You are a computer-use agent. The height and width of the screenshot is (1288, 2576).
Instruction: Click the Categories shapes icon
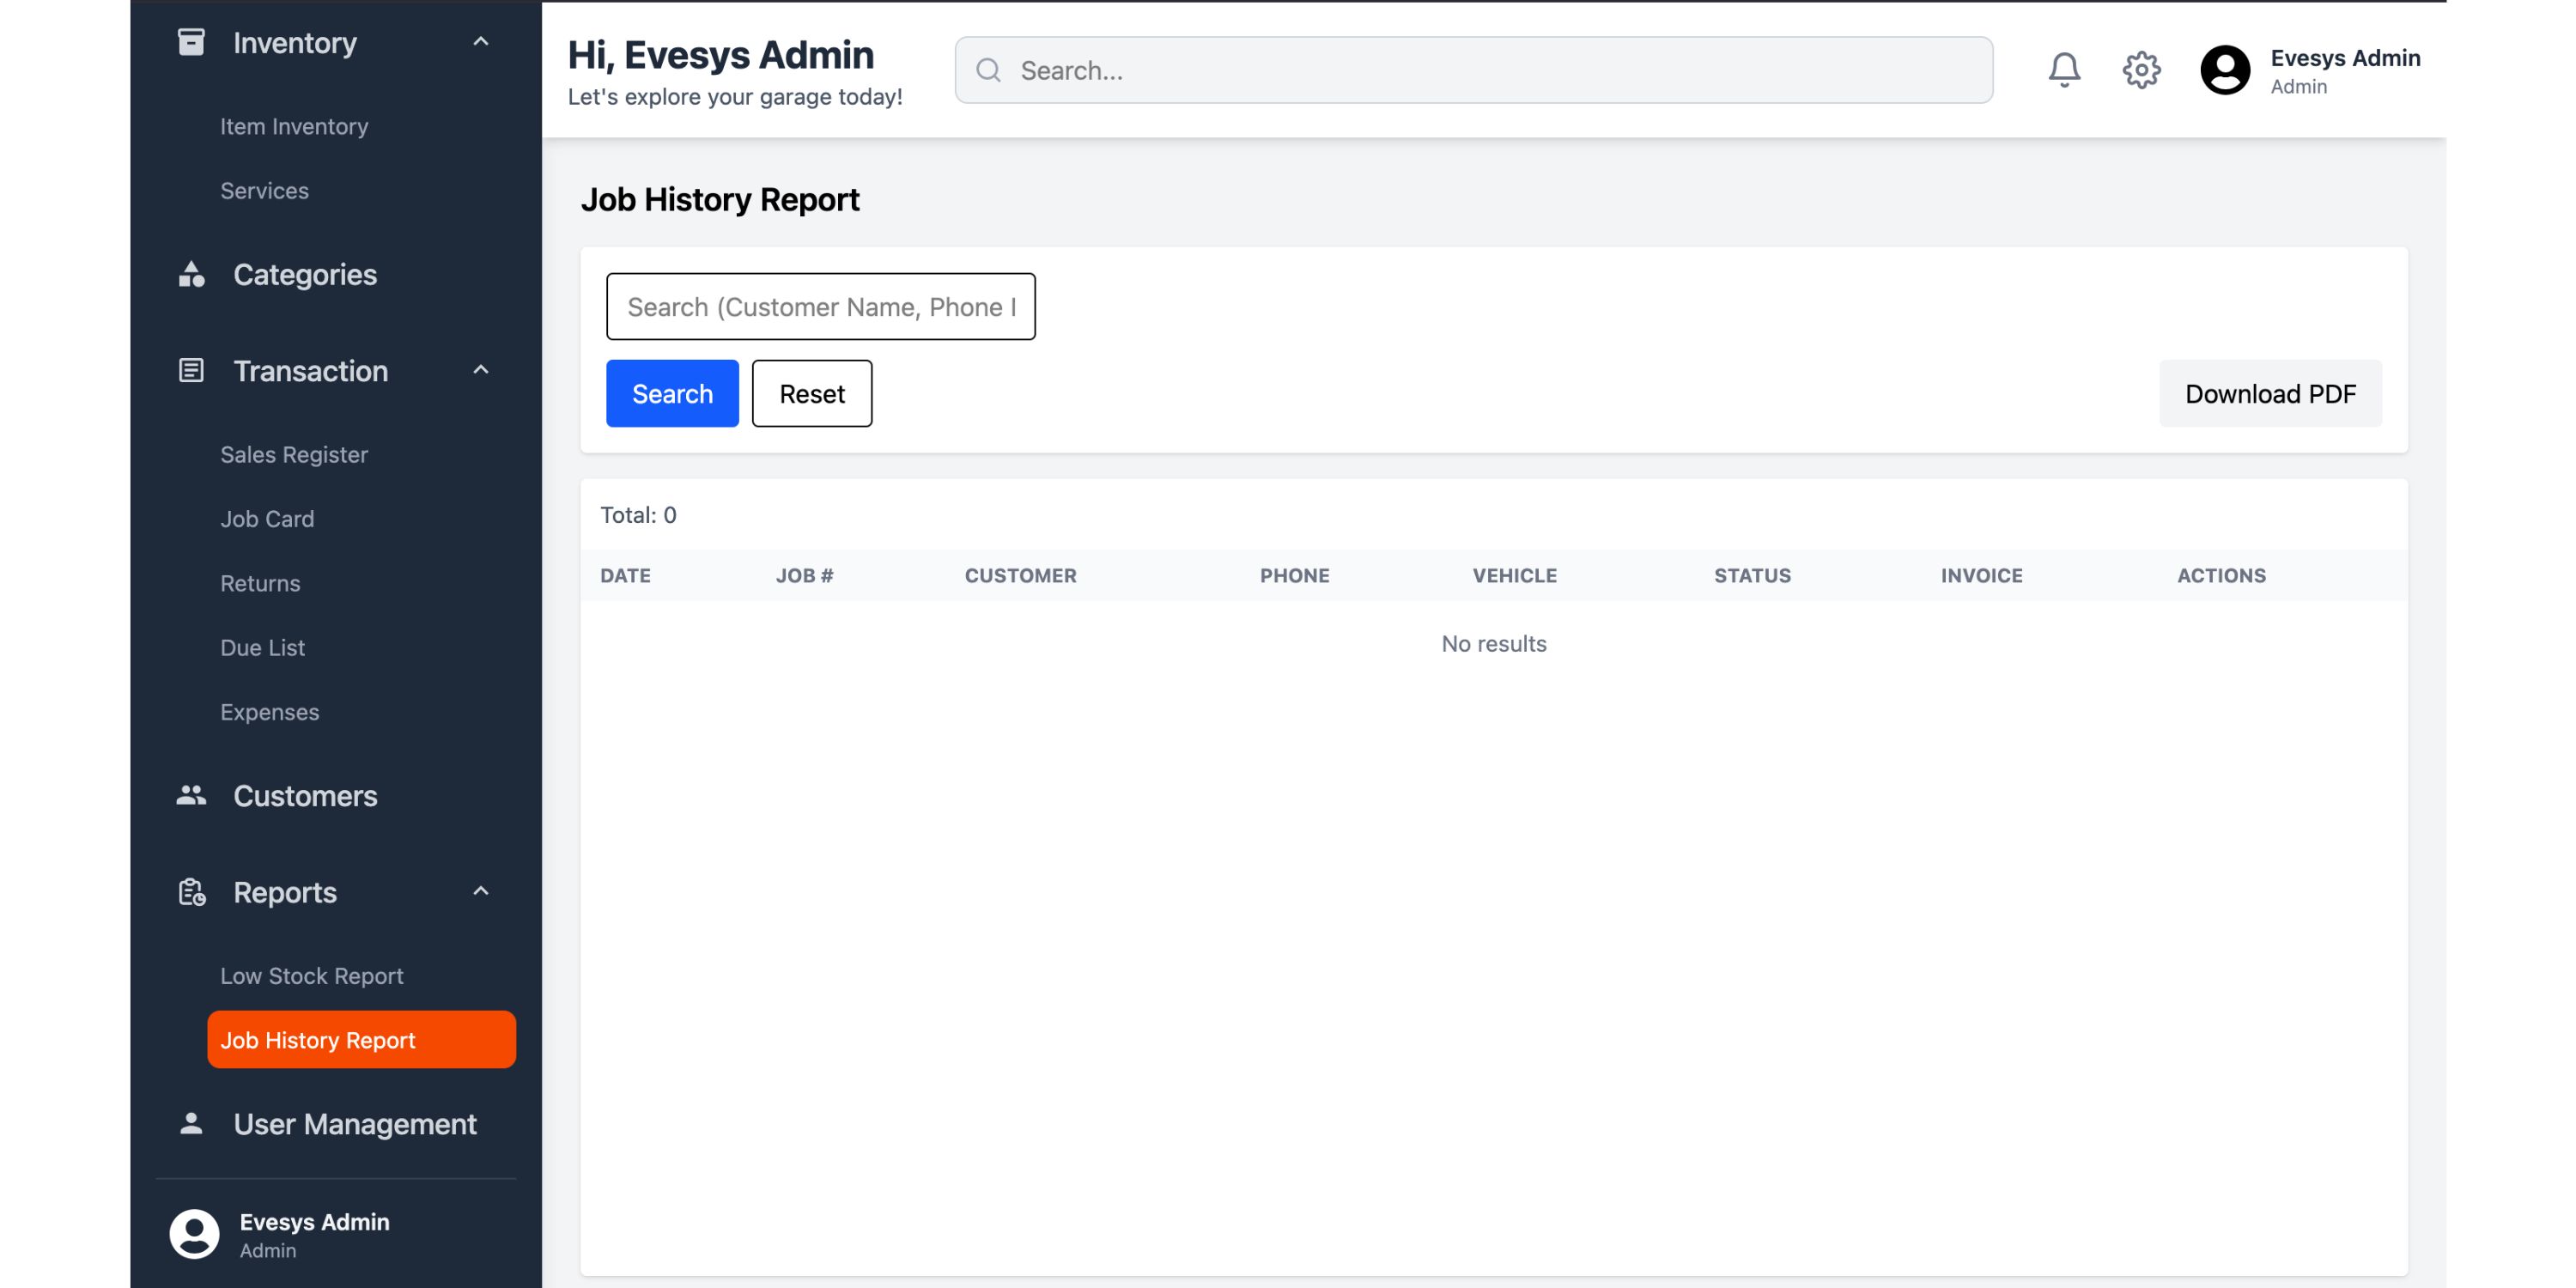tap(191, 275)
